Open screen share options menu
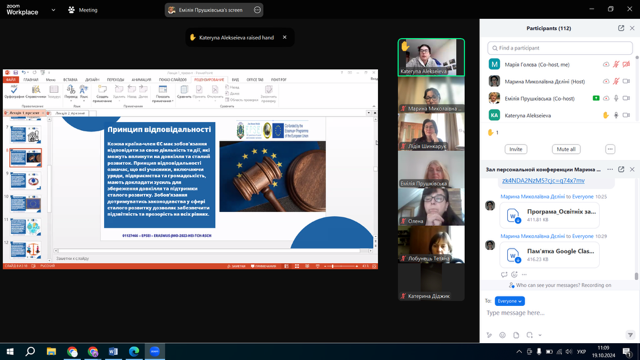640x360 pixels. pyautogui.click(x=257, y=10)
